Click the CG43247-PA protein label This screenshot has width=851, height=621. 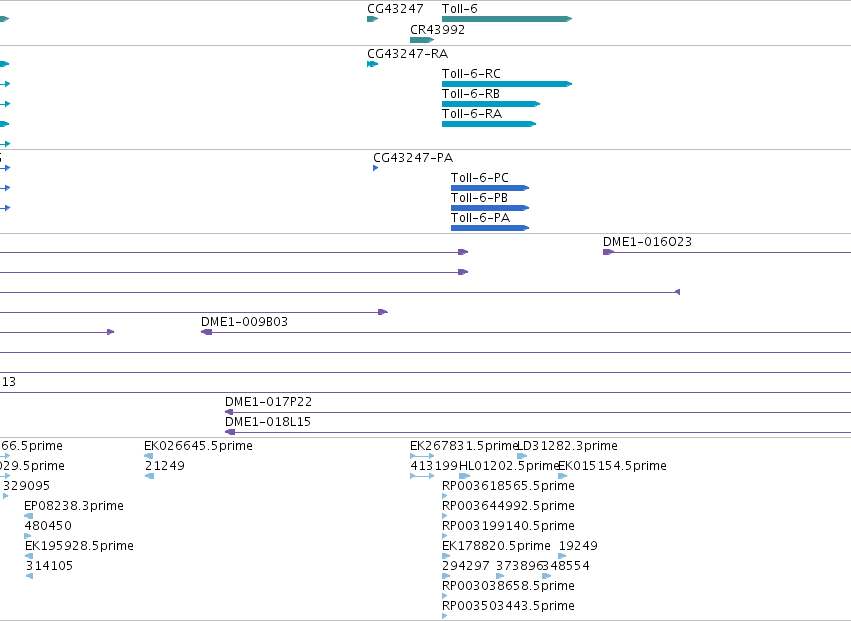[413, 158]
